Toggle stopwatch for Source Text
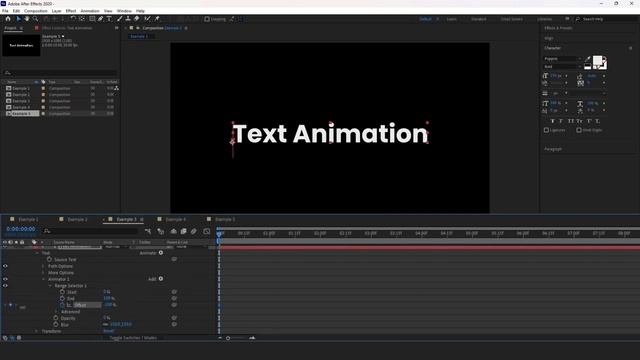The height and width of the screenshot is (360, 640). click(49, 259)
